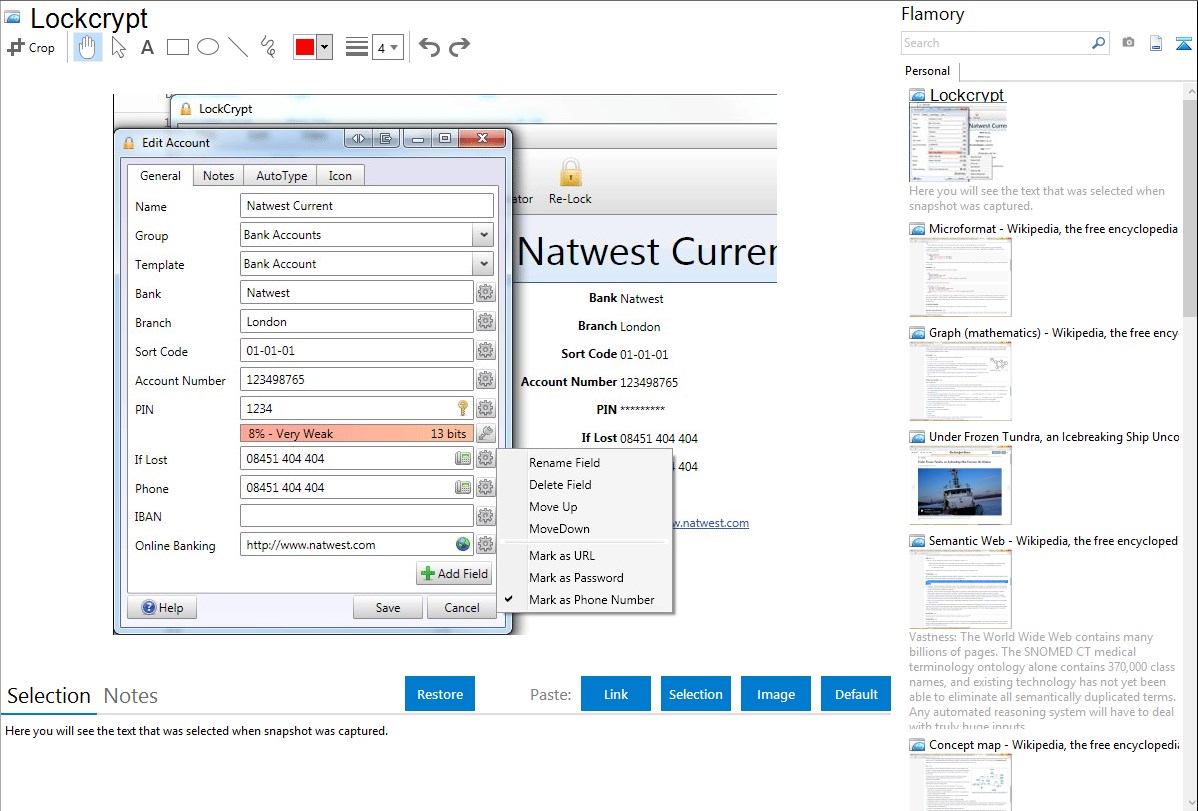Screen dimensions: 1198x811
Task: Activate the hand pan tool
Action: pyautogui.click(x=88, y=47)
